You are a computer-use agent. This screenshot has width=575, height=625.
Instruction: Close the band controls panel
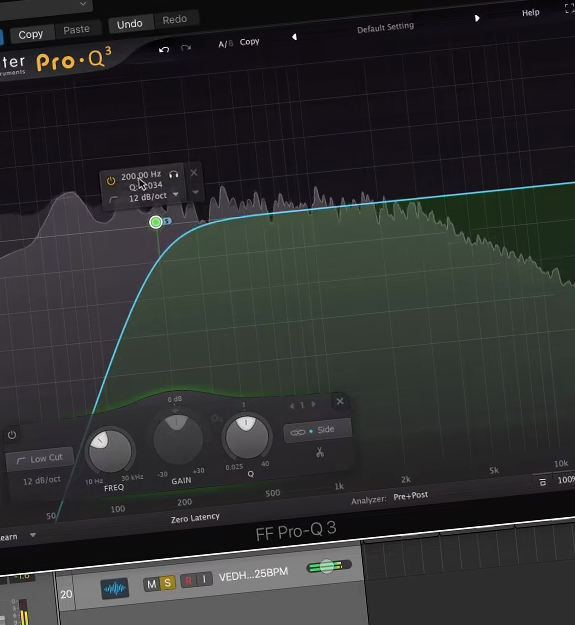click(x=340, y=401)
